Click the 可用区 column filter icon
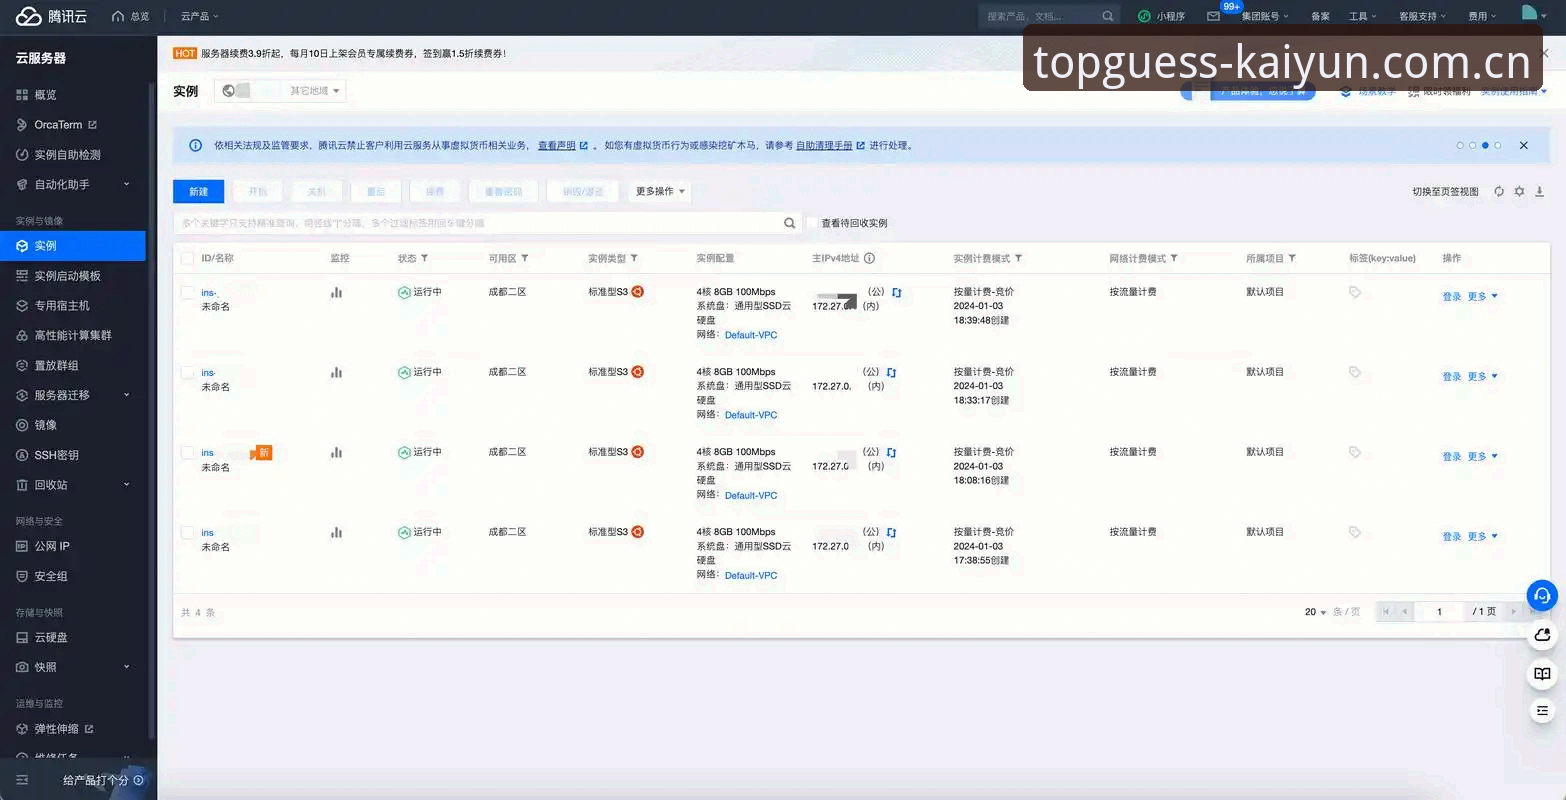 click(524, 258)
